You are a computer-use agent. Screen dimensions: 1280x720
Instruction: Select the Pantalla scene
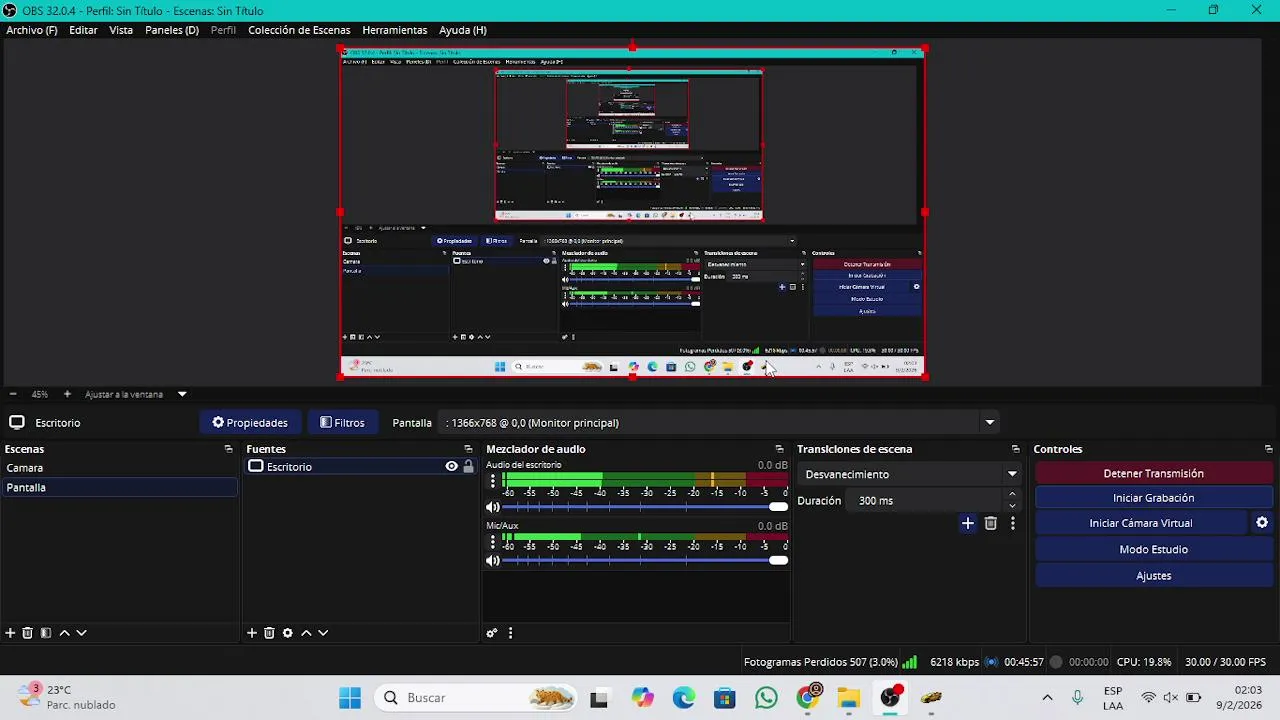pos(119,487)
